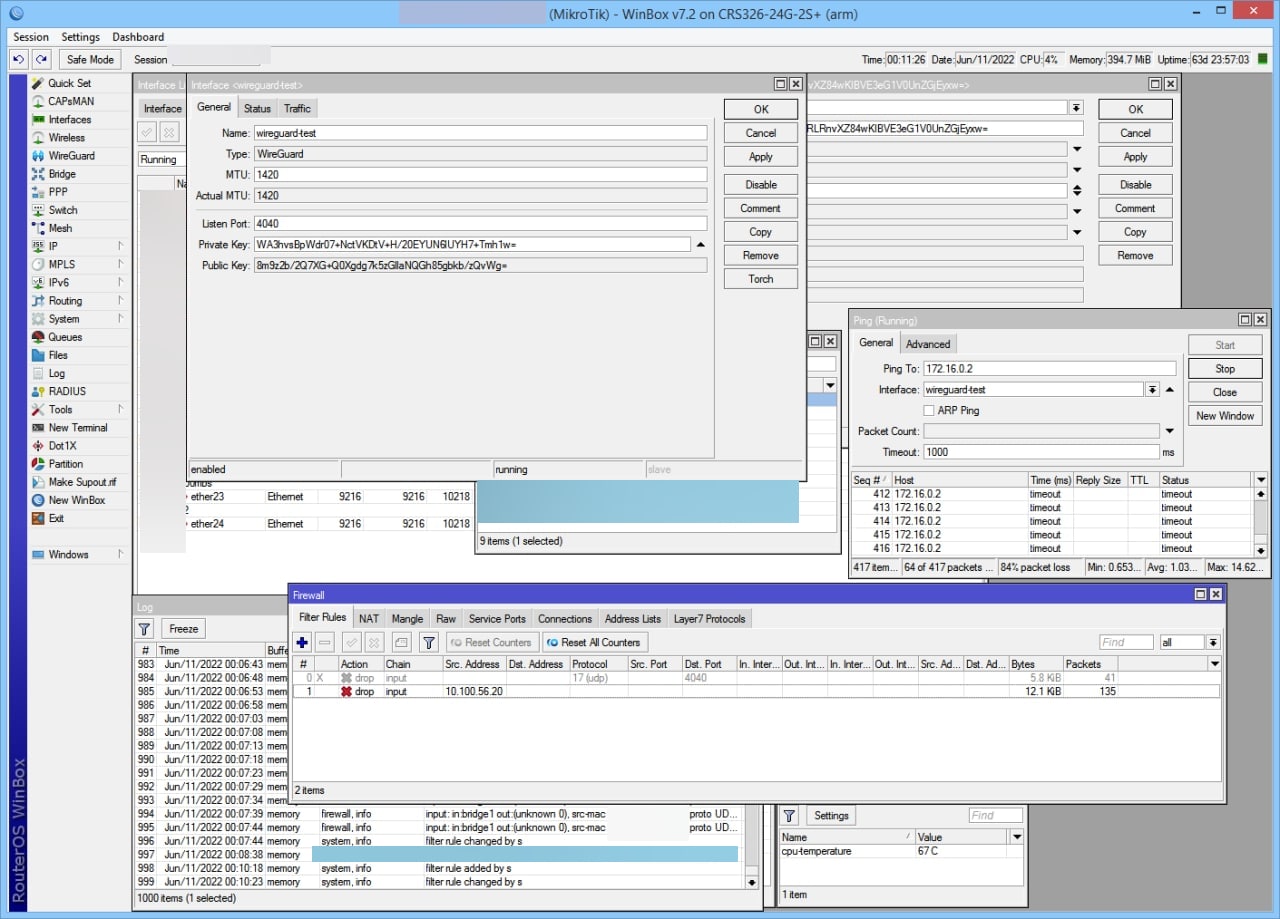Add a firewall rule with the plus icon
The image size is (1280, 919).
302,642
